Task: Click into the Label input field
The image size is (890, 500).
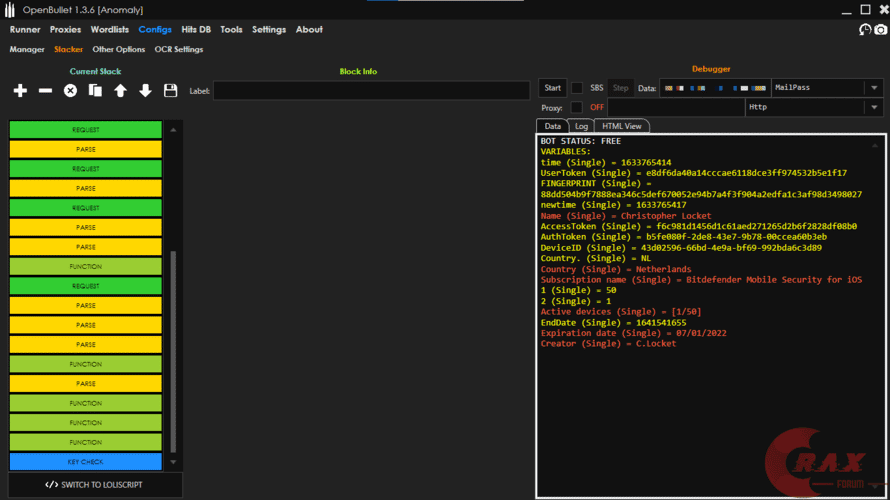Action: (x=371, y=91)
